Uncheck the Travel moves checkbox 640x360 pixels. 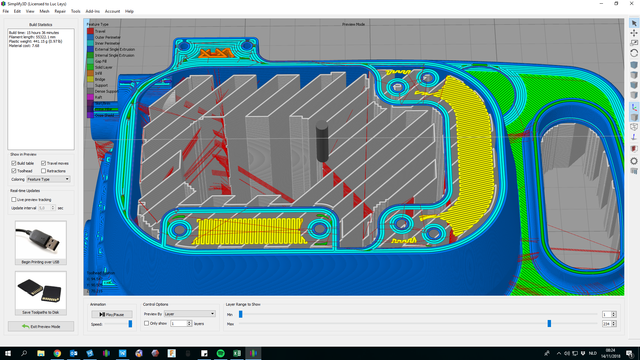(43, 163)
